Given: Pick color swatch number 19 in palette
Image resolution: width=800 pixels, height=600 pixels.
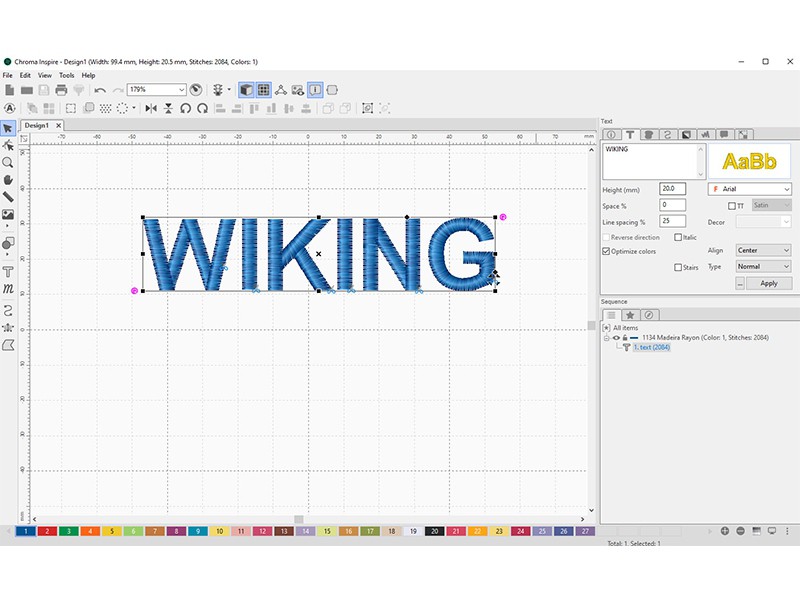Looking at the screenshot, I should point(412,531).
